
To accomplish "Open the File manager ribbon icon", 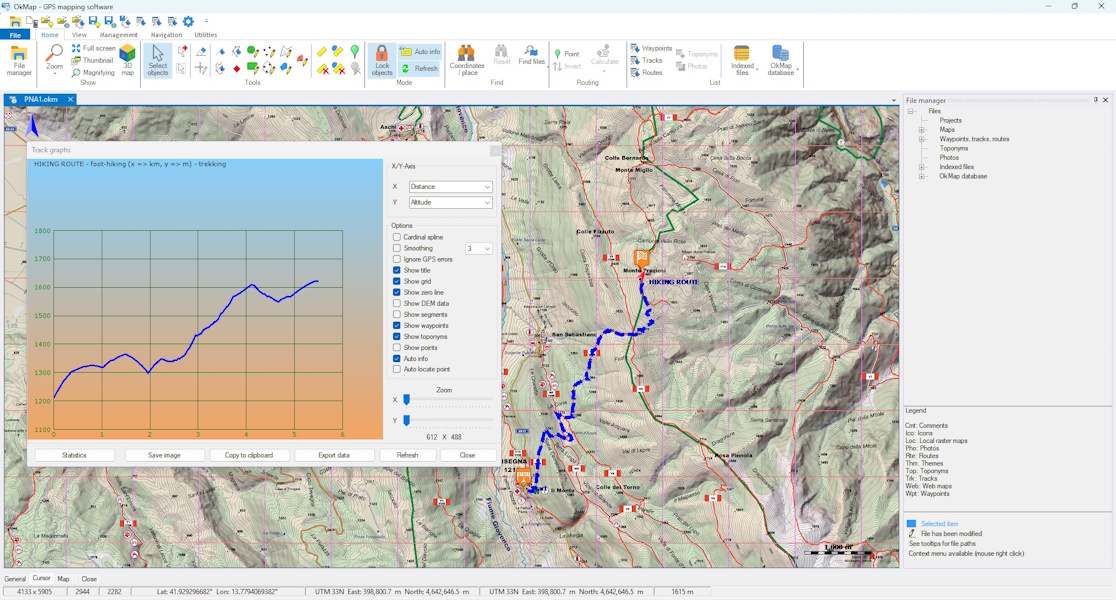I will 19,60.
